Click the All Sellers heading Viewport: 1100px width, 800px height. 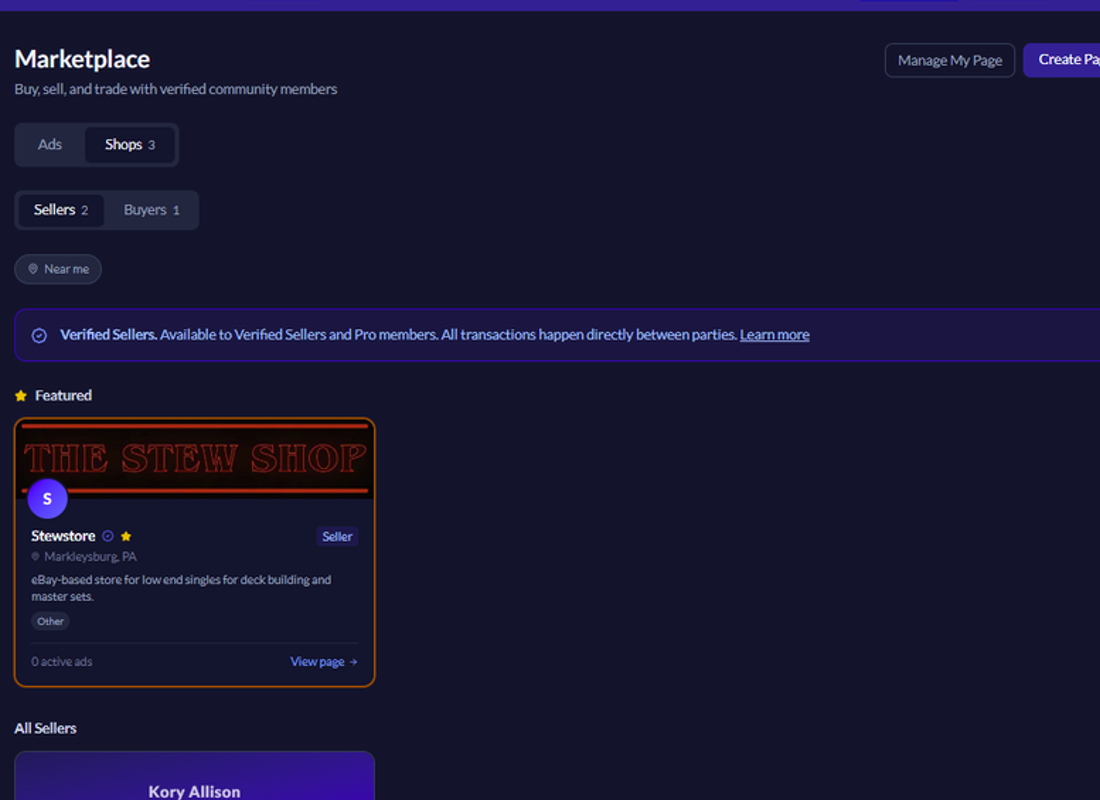click(x=46, y=728)
